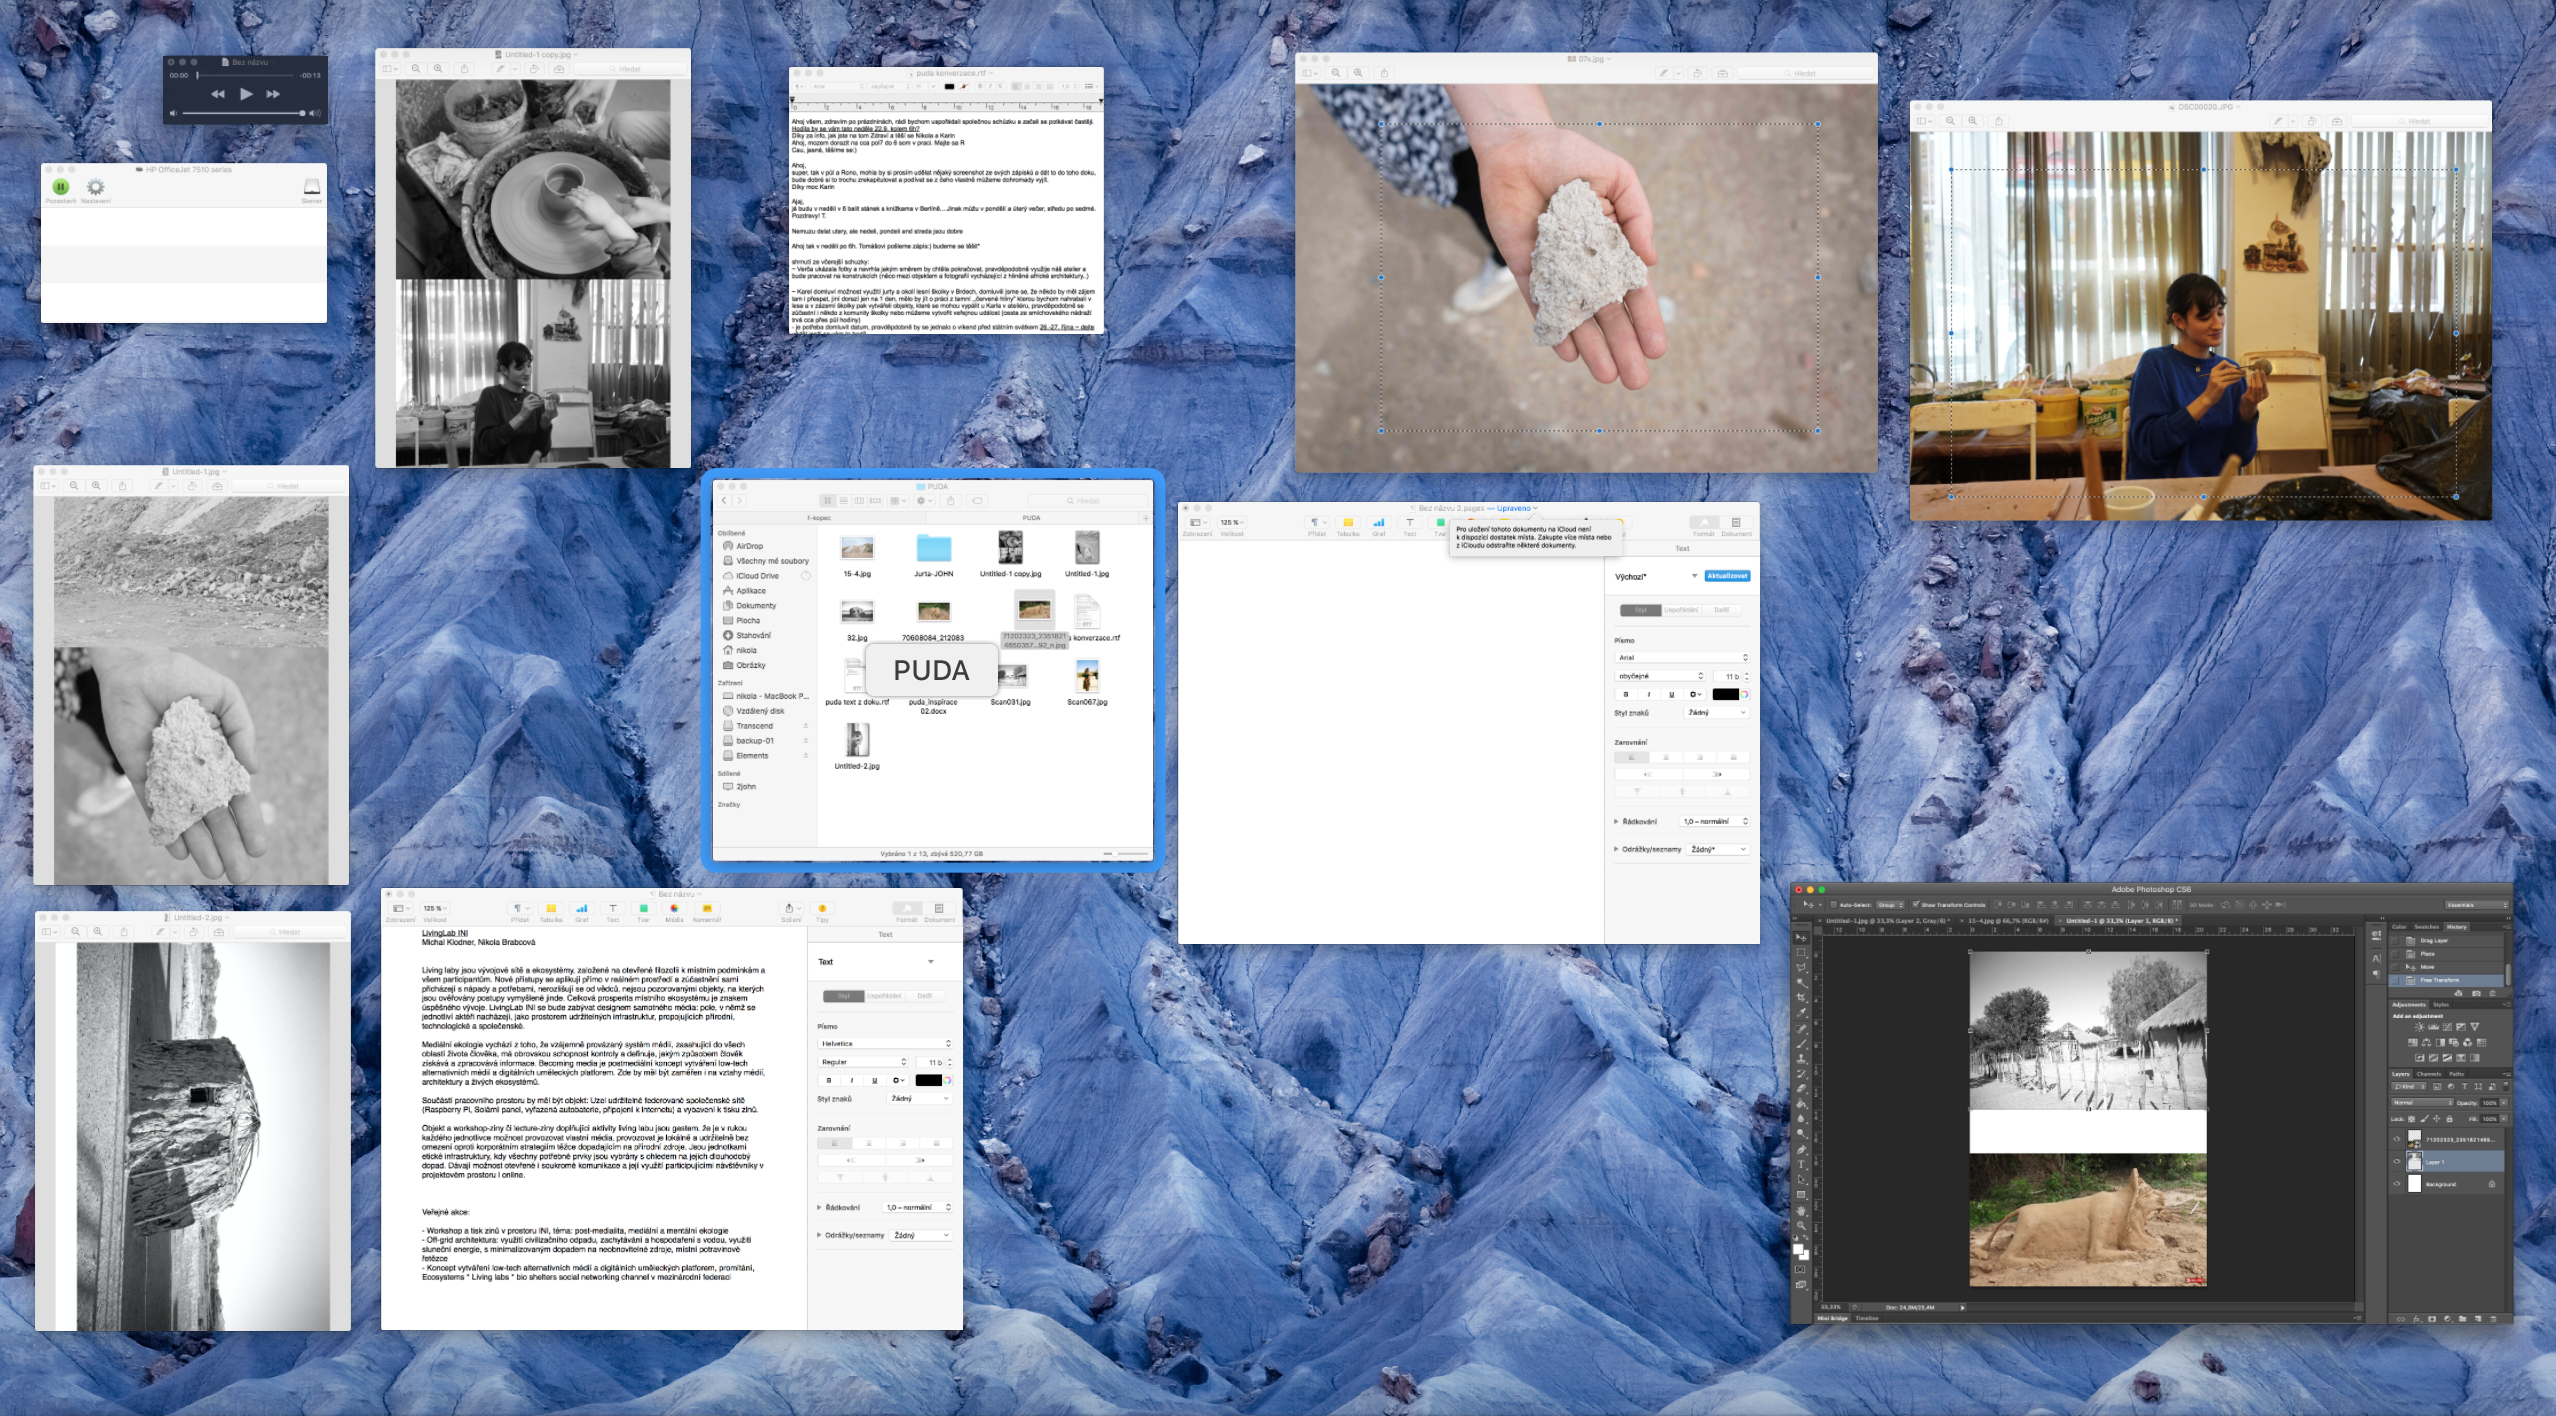
Task: Click the Nastavení gear in HP OfficeJet window
Action: (x=95, y=187)
